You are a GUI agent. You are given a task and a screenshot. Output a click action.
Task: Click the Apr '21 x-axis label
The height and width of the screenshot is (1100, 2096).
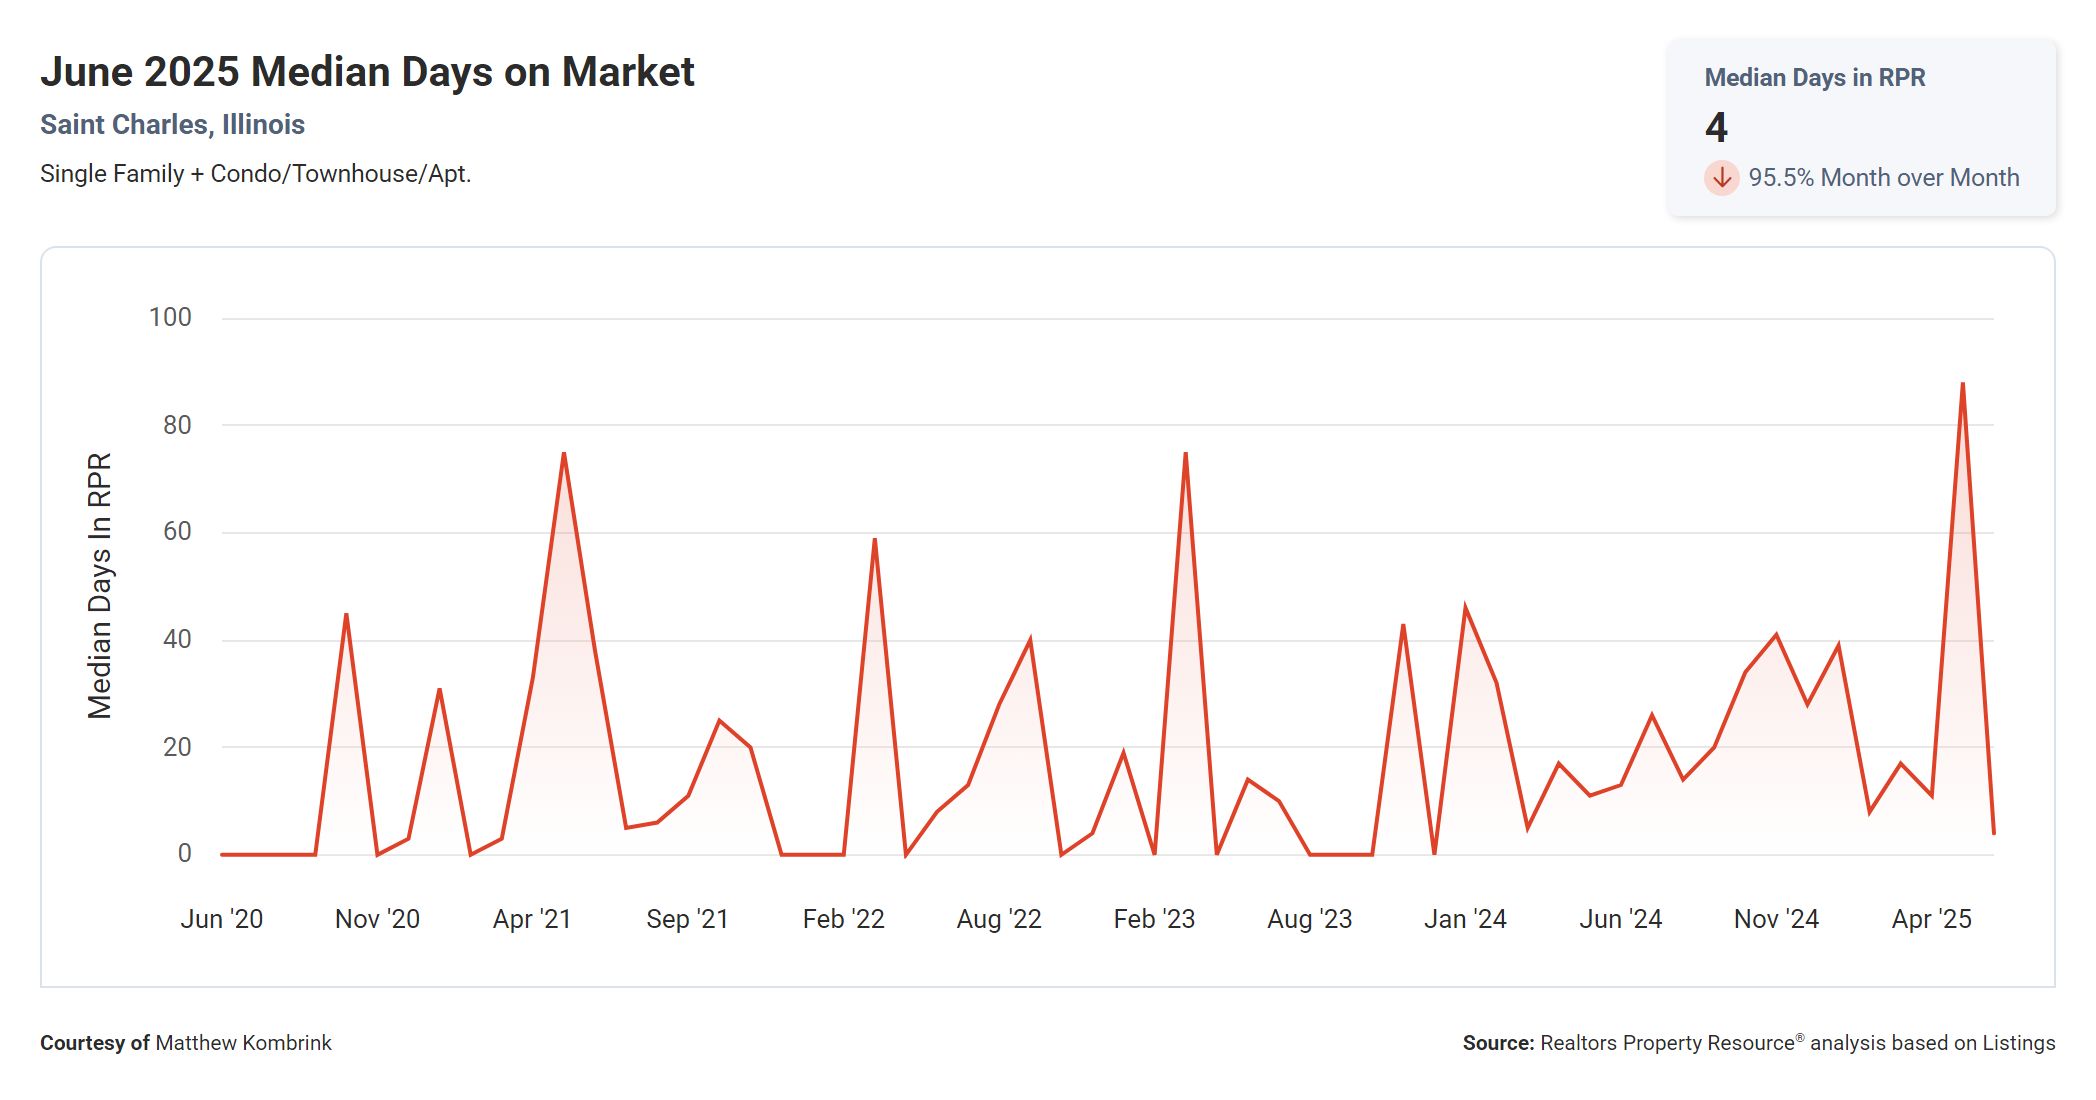(x=532, y=919)
